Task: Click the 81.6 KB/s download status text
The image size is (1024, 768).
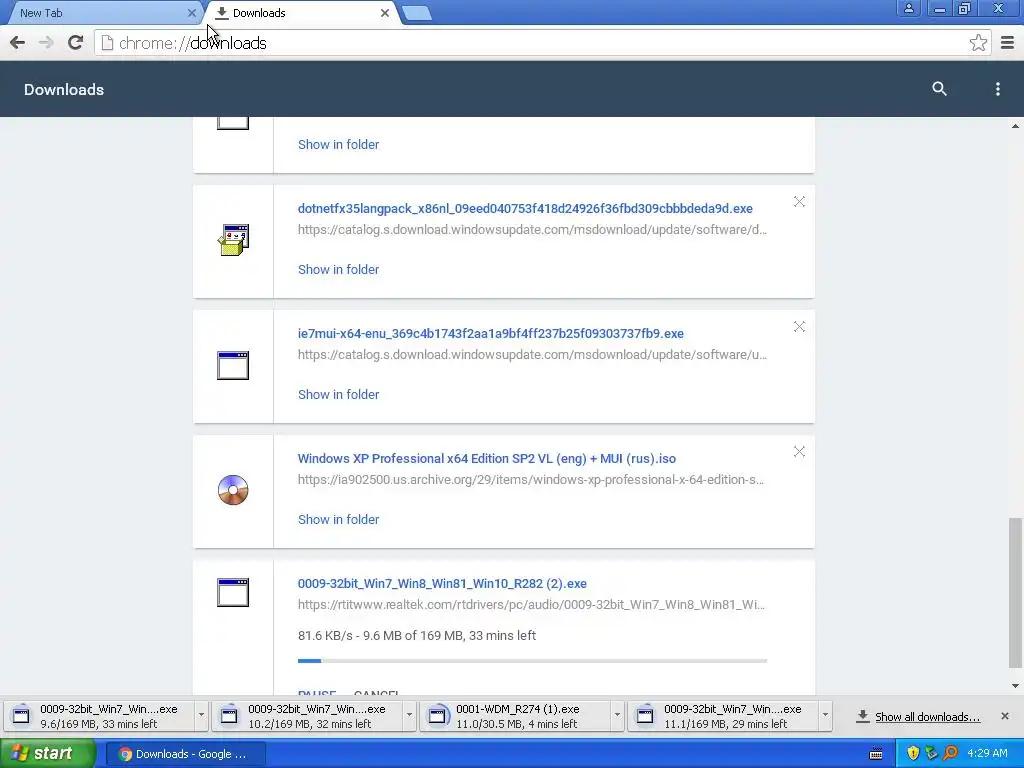Action: (x=417, y=635)
